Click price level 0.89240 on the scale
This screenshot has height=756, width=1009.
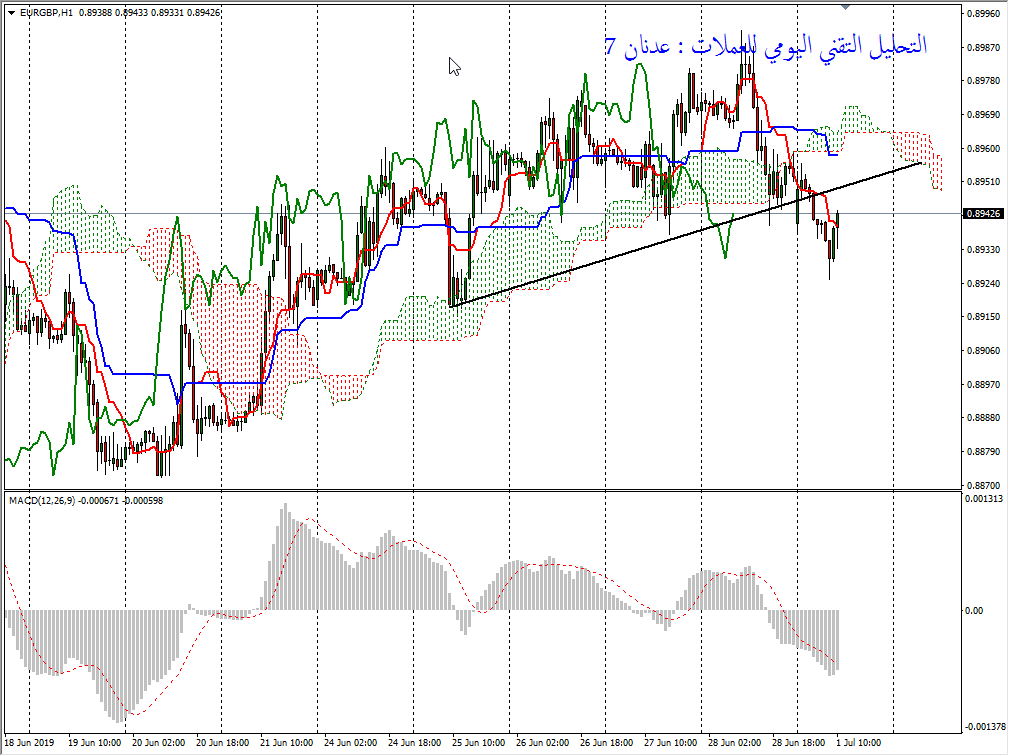click(984, 283)
